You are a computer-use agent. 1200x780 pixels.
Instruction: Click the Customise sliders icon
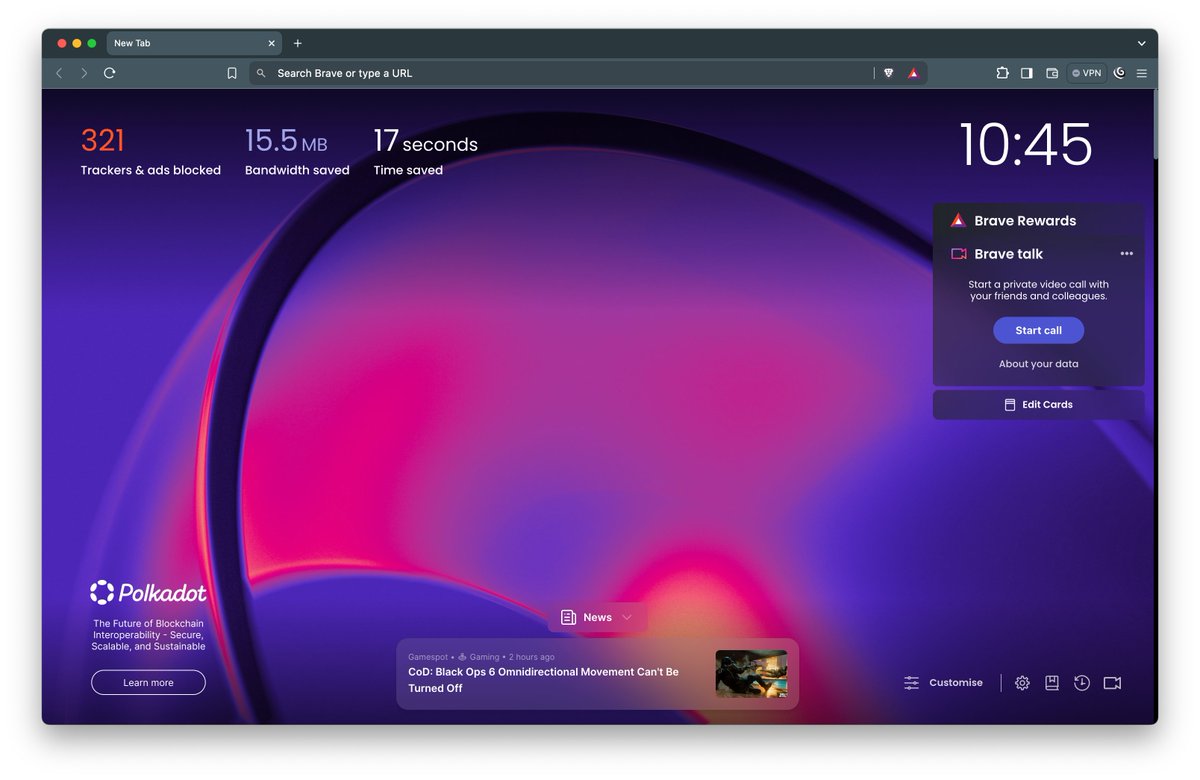911,683
